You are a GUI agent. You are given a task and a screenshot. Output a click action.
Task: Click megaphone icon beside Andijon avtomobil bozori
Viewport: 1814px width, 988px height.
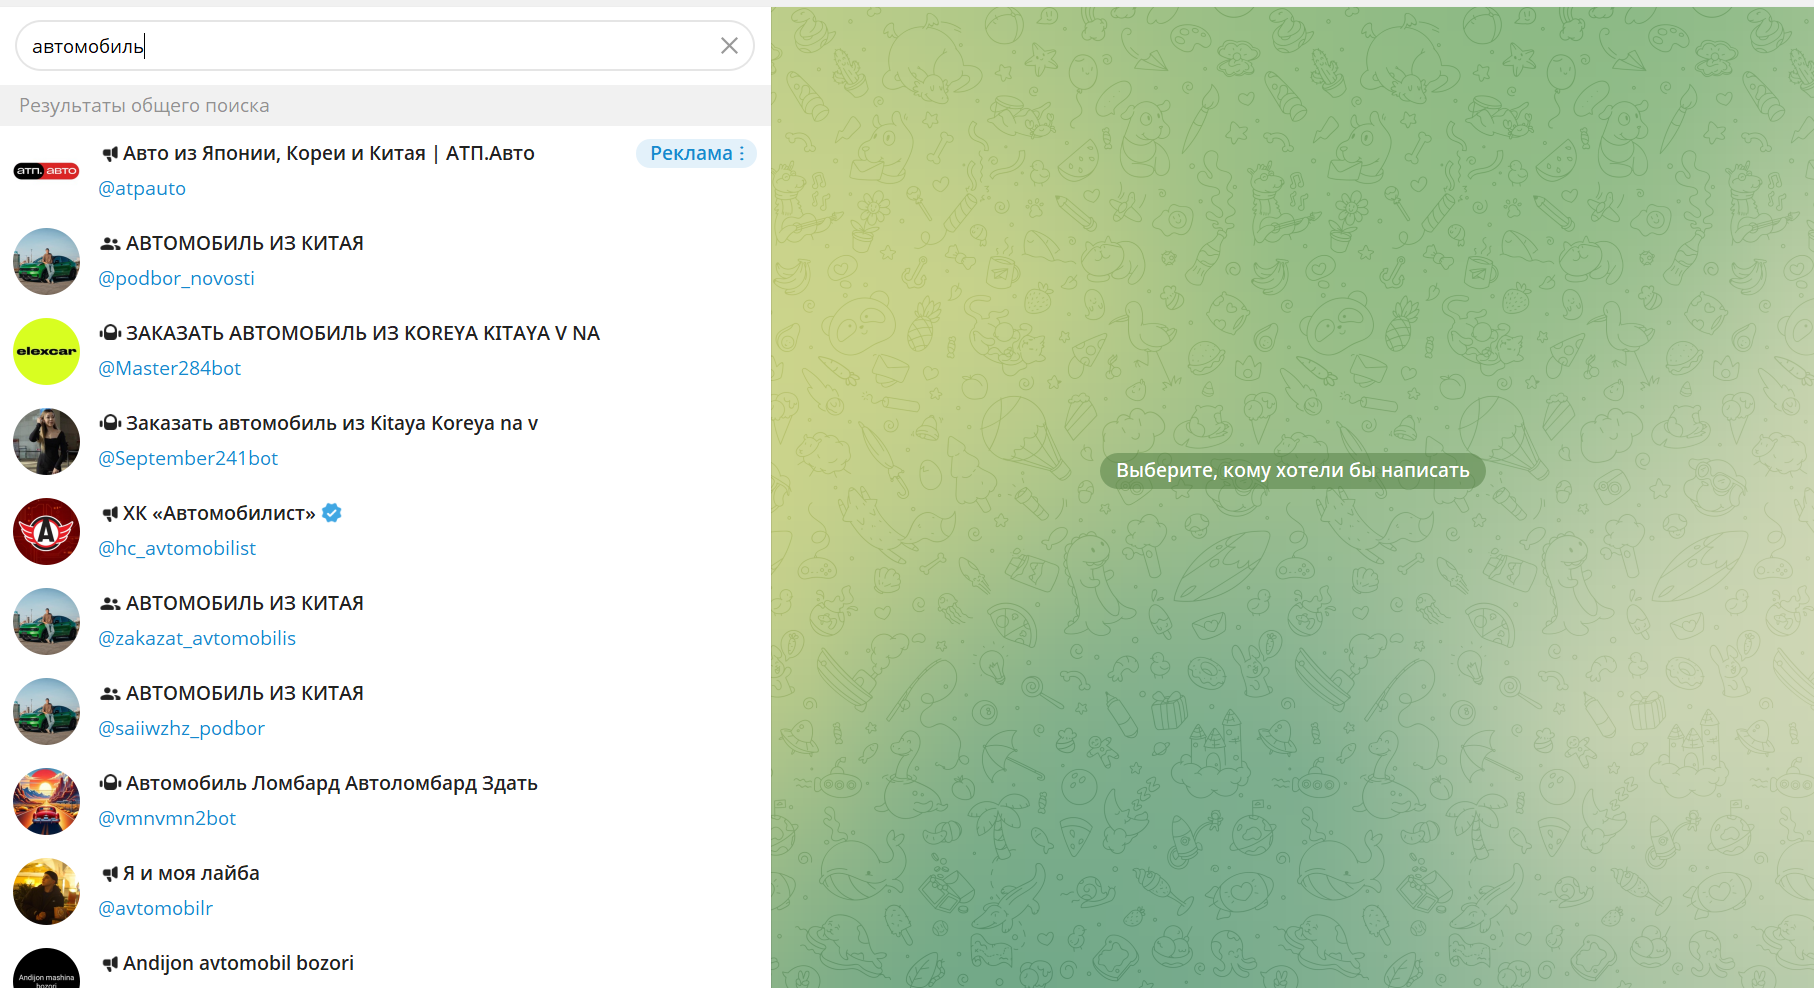(110, 963)
